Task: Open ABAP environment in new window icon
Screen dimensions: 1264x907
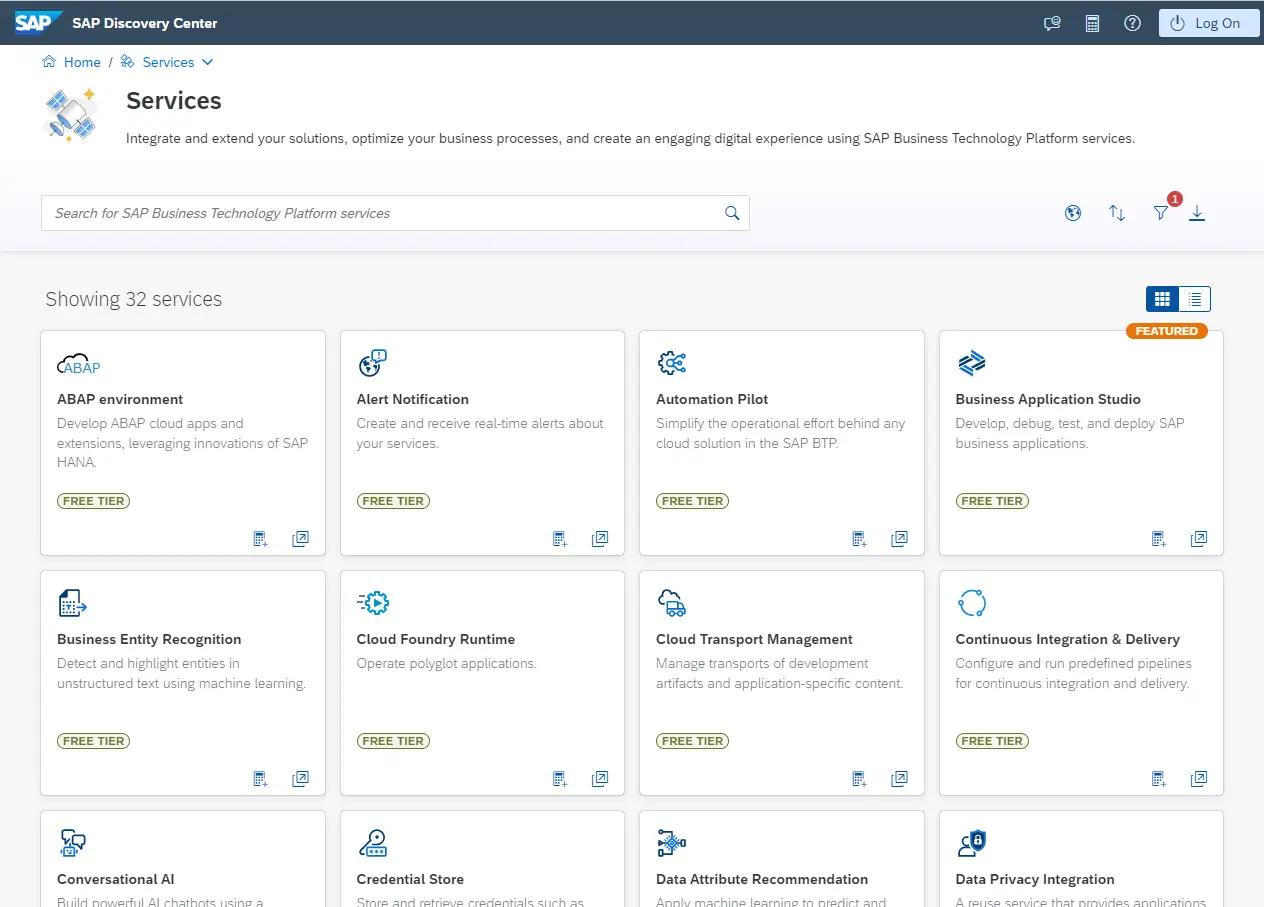Action: [300, 539]
